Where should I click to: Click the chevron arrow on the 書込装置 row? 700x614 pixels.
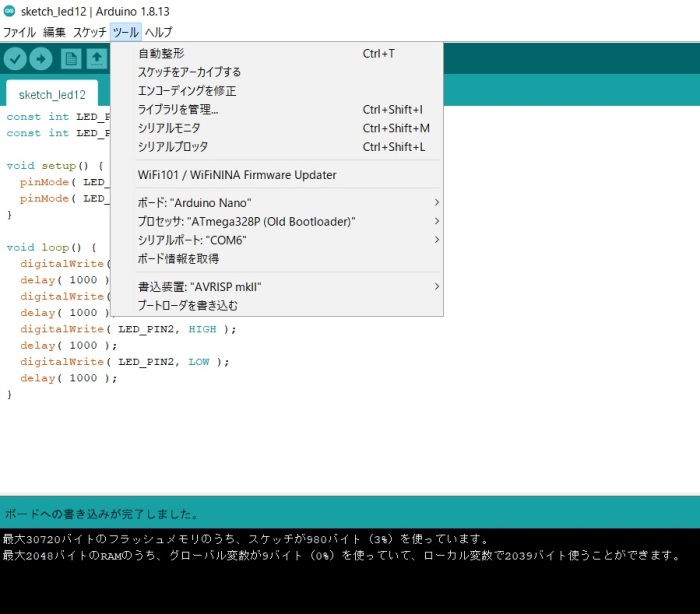pos(437,286)
